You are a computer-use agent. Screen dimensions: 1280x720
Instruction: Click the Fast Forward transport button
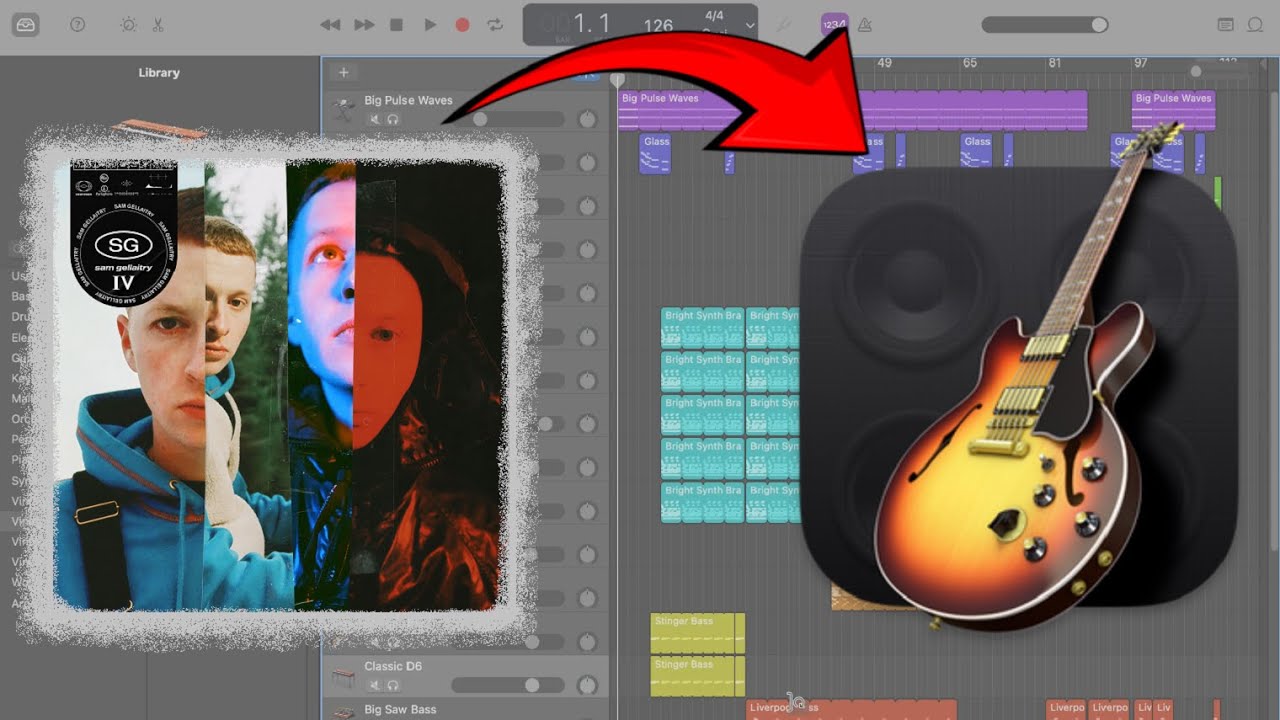pos(364,25)
